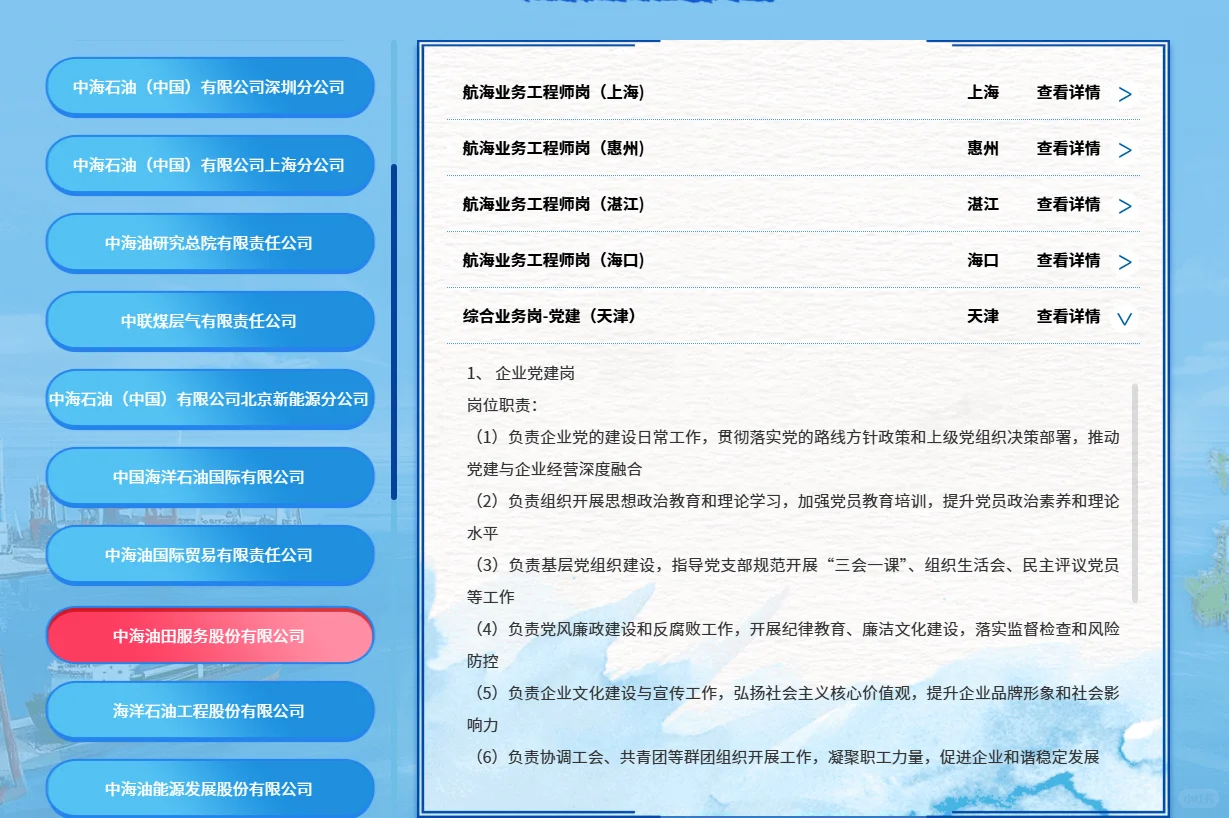
Task: Click the company list scrollbar thumb
Action: [394, 332]
